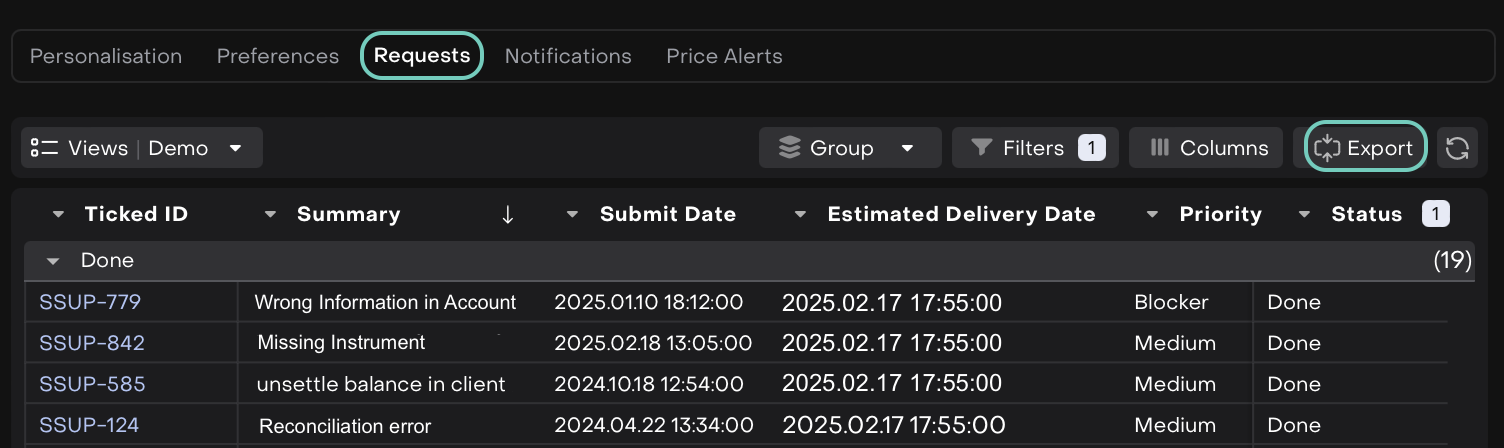Click the Columns bars icon

[x=1160, y=148]
